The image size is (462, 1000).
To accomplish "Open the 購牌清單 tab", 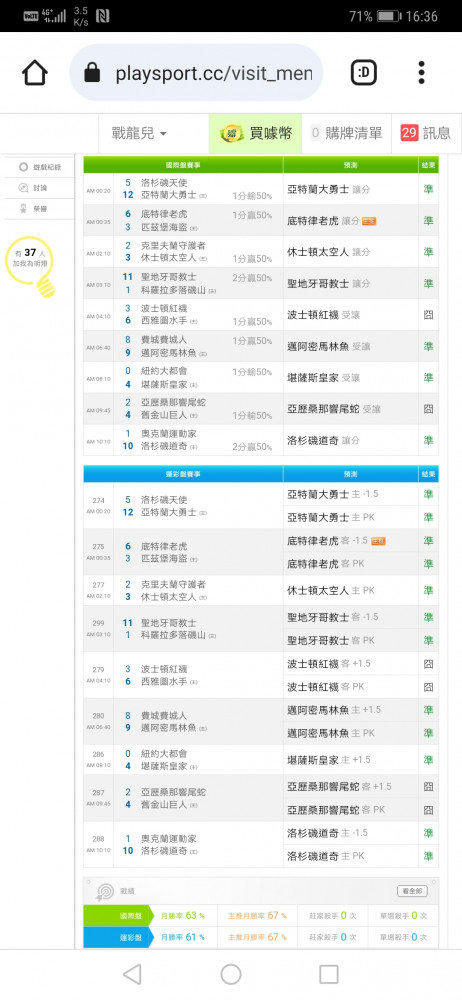I will tap(346, 133).
